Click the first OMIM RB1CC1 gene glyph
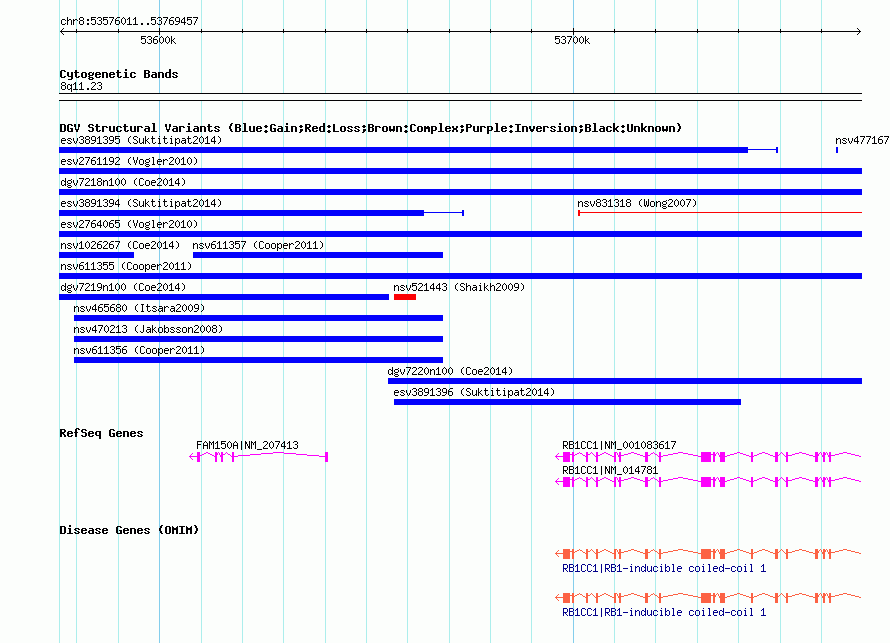This screenshot has width=890, height=643. pos(708,553)
